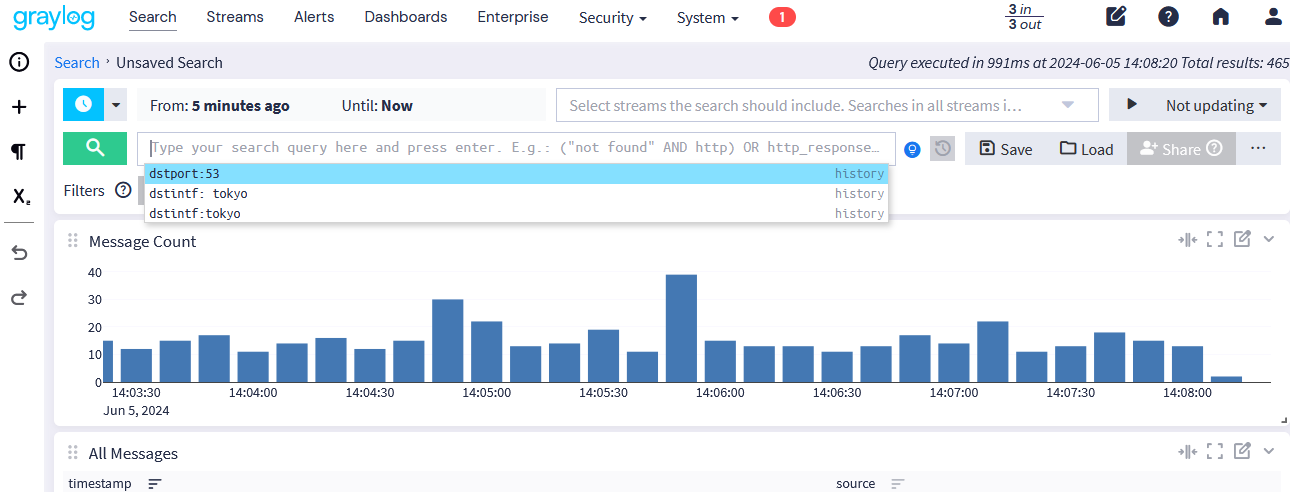Viewport: 1290px width, 492px height.
Task: Focus the search query input field
Action: click(516, 147)
